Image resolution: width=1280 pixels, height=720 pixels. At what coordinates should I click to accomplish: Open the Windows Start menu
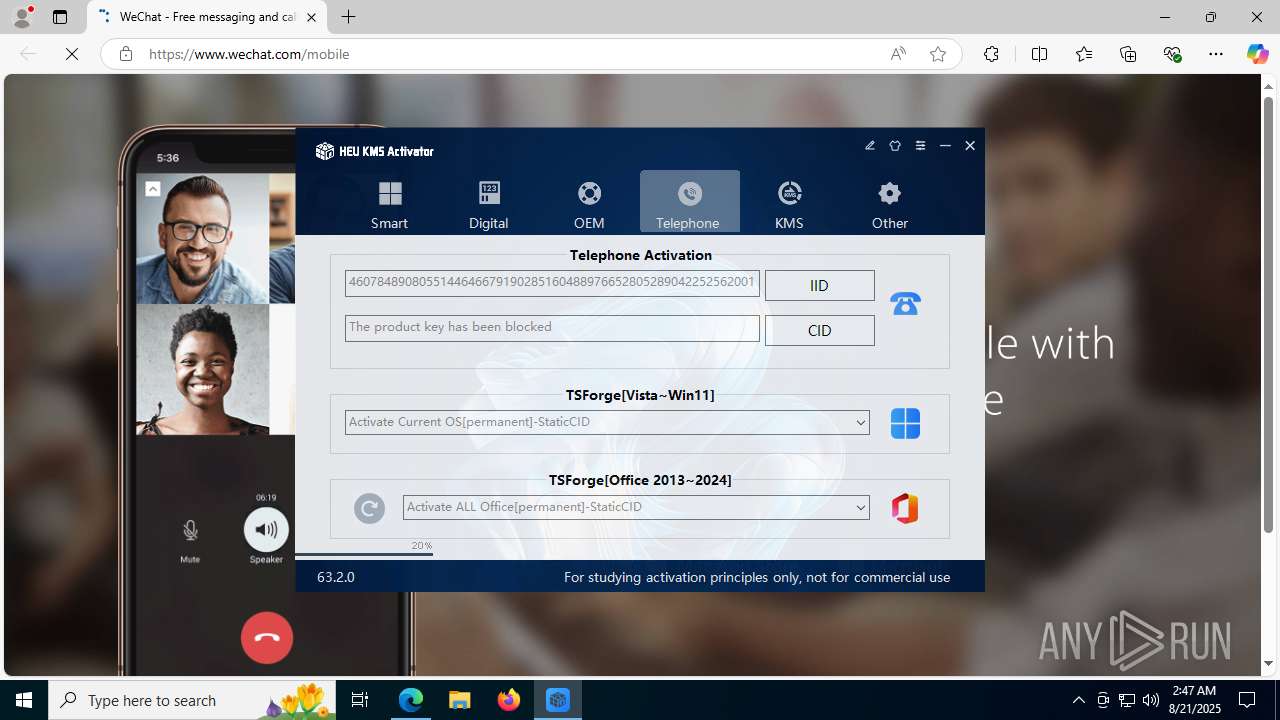24,700
